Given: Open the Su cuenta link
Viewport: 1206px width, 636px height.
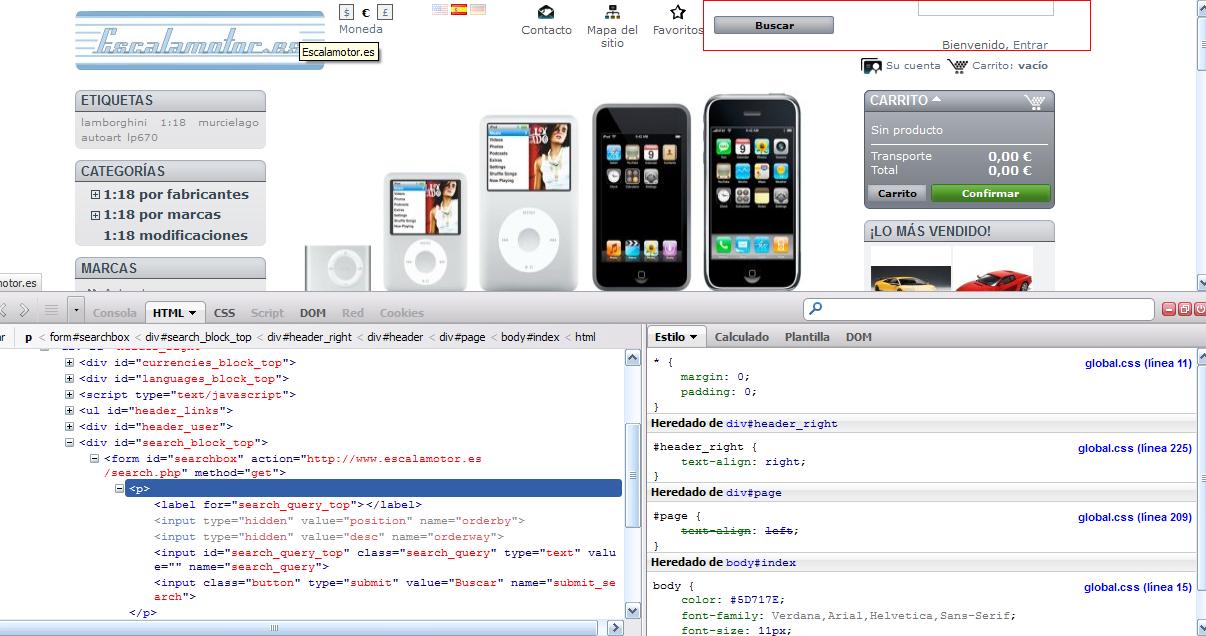Looking at the screenshot, I should coord(913,66).
